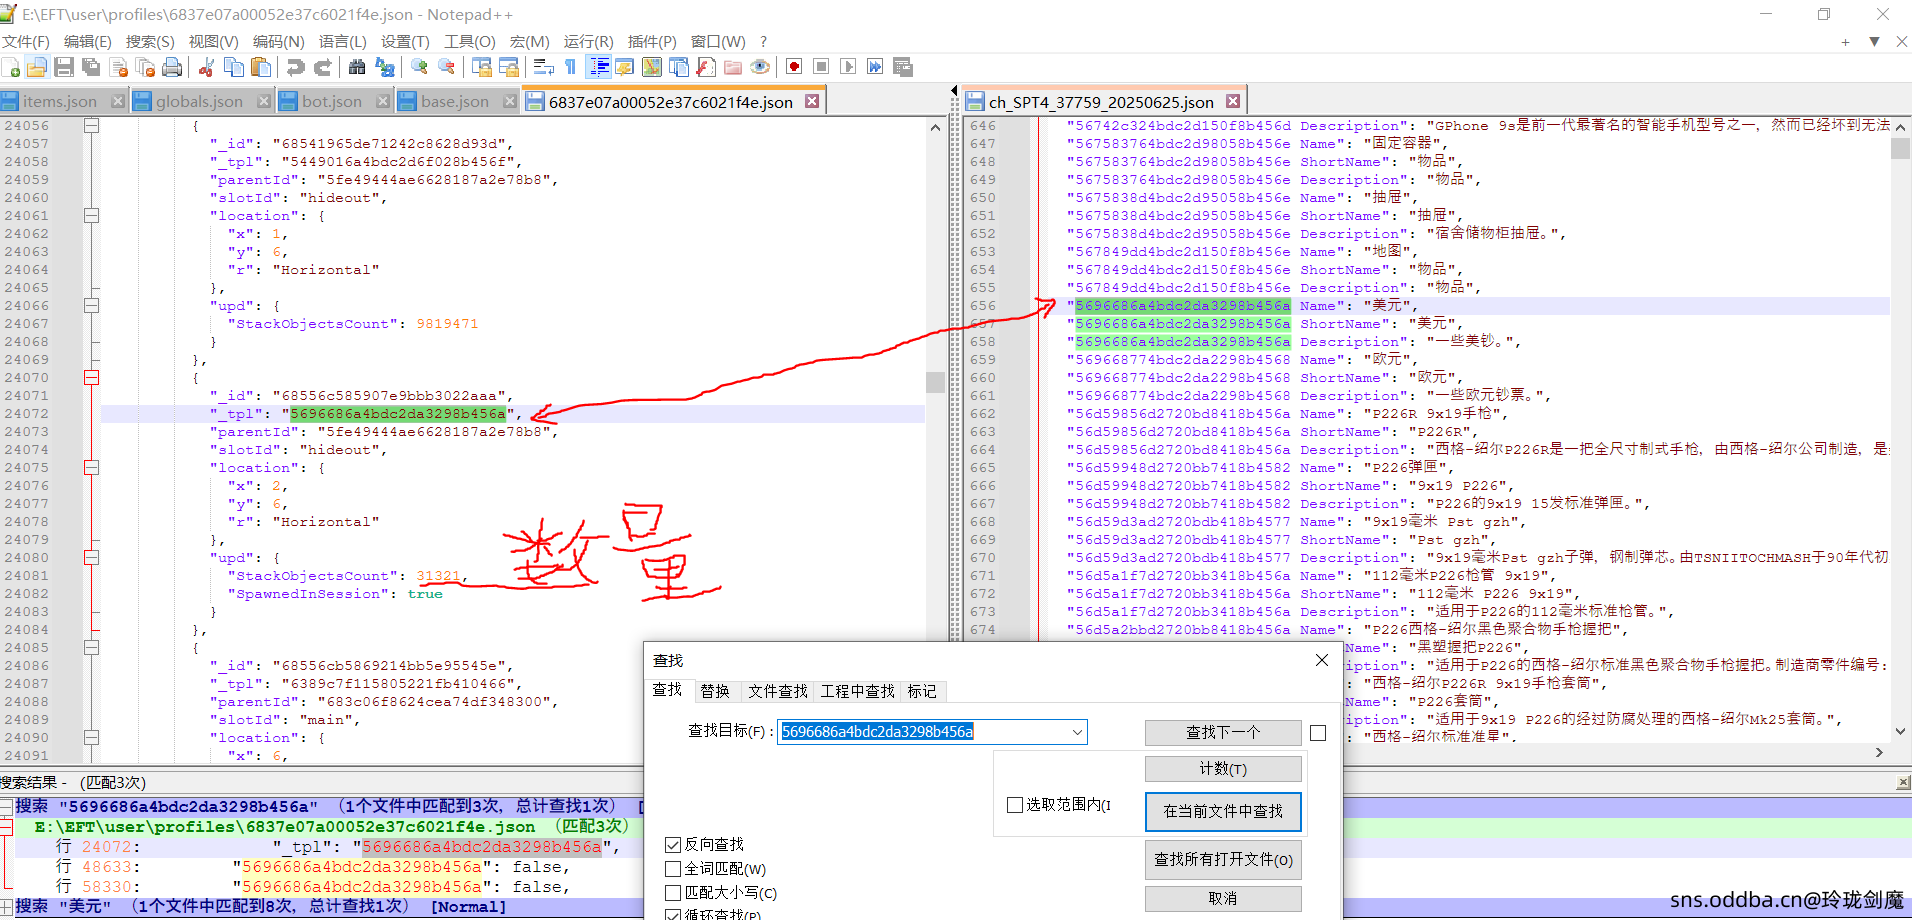Image resolution: width=1912 pixels, height=920 pixels.
Task: Toggle the Indent Guide toolbar icon
Action: click(x=599, y=67)
